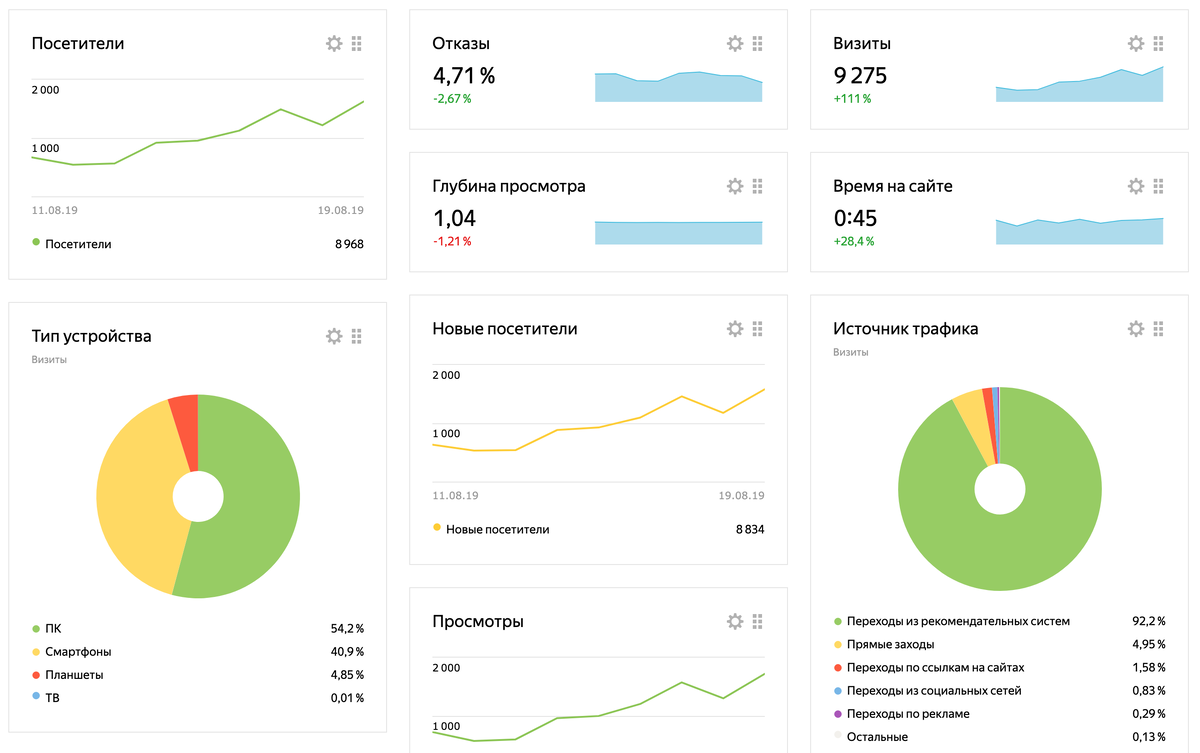This screenshot has height=753, width=1200.
Task: Open settings gear of Глубина просмотра widget
Action: pyautogui.click(x=735, y=186)
